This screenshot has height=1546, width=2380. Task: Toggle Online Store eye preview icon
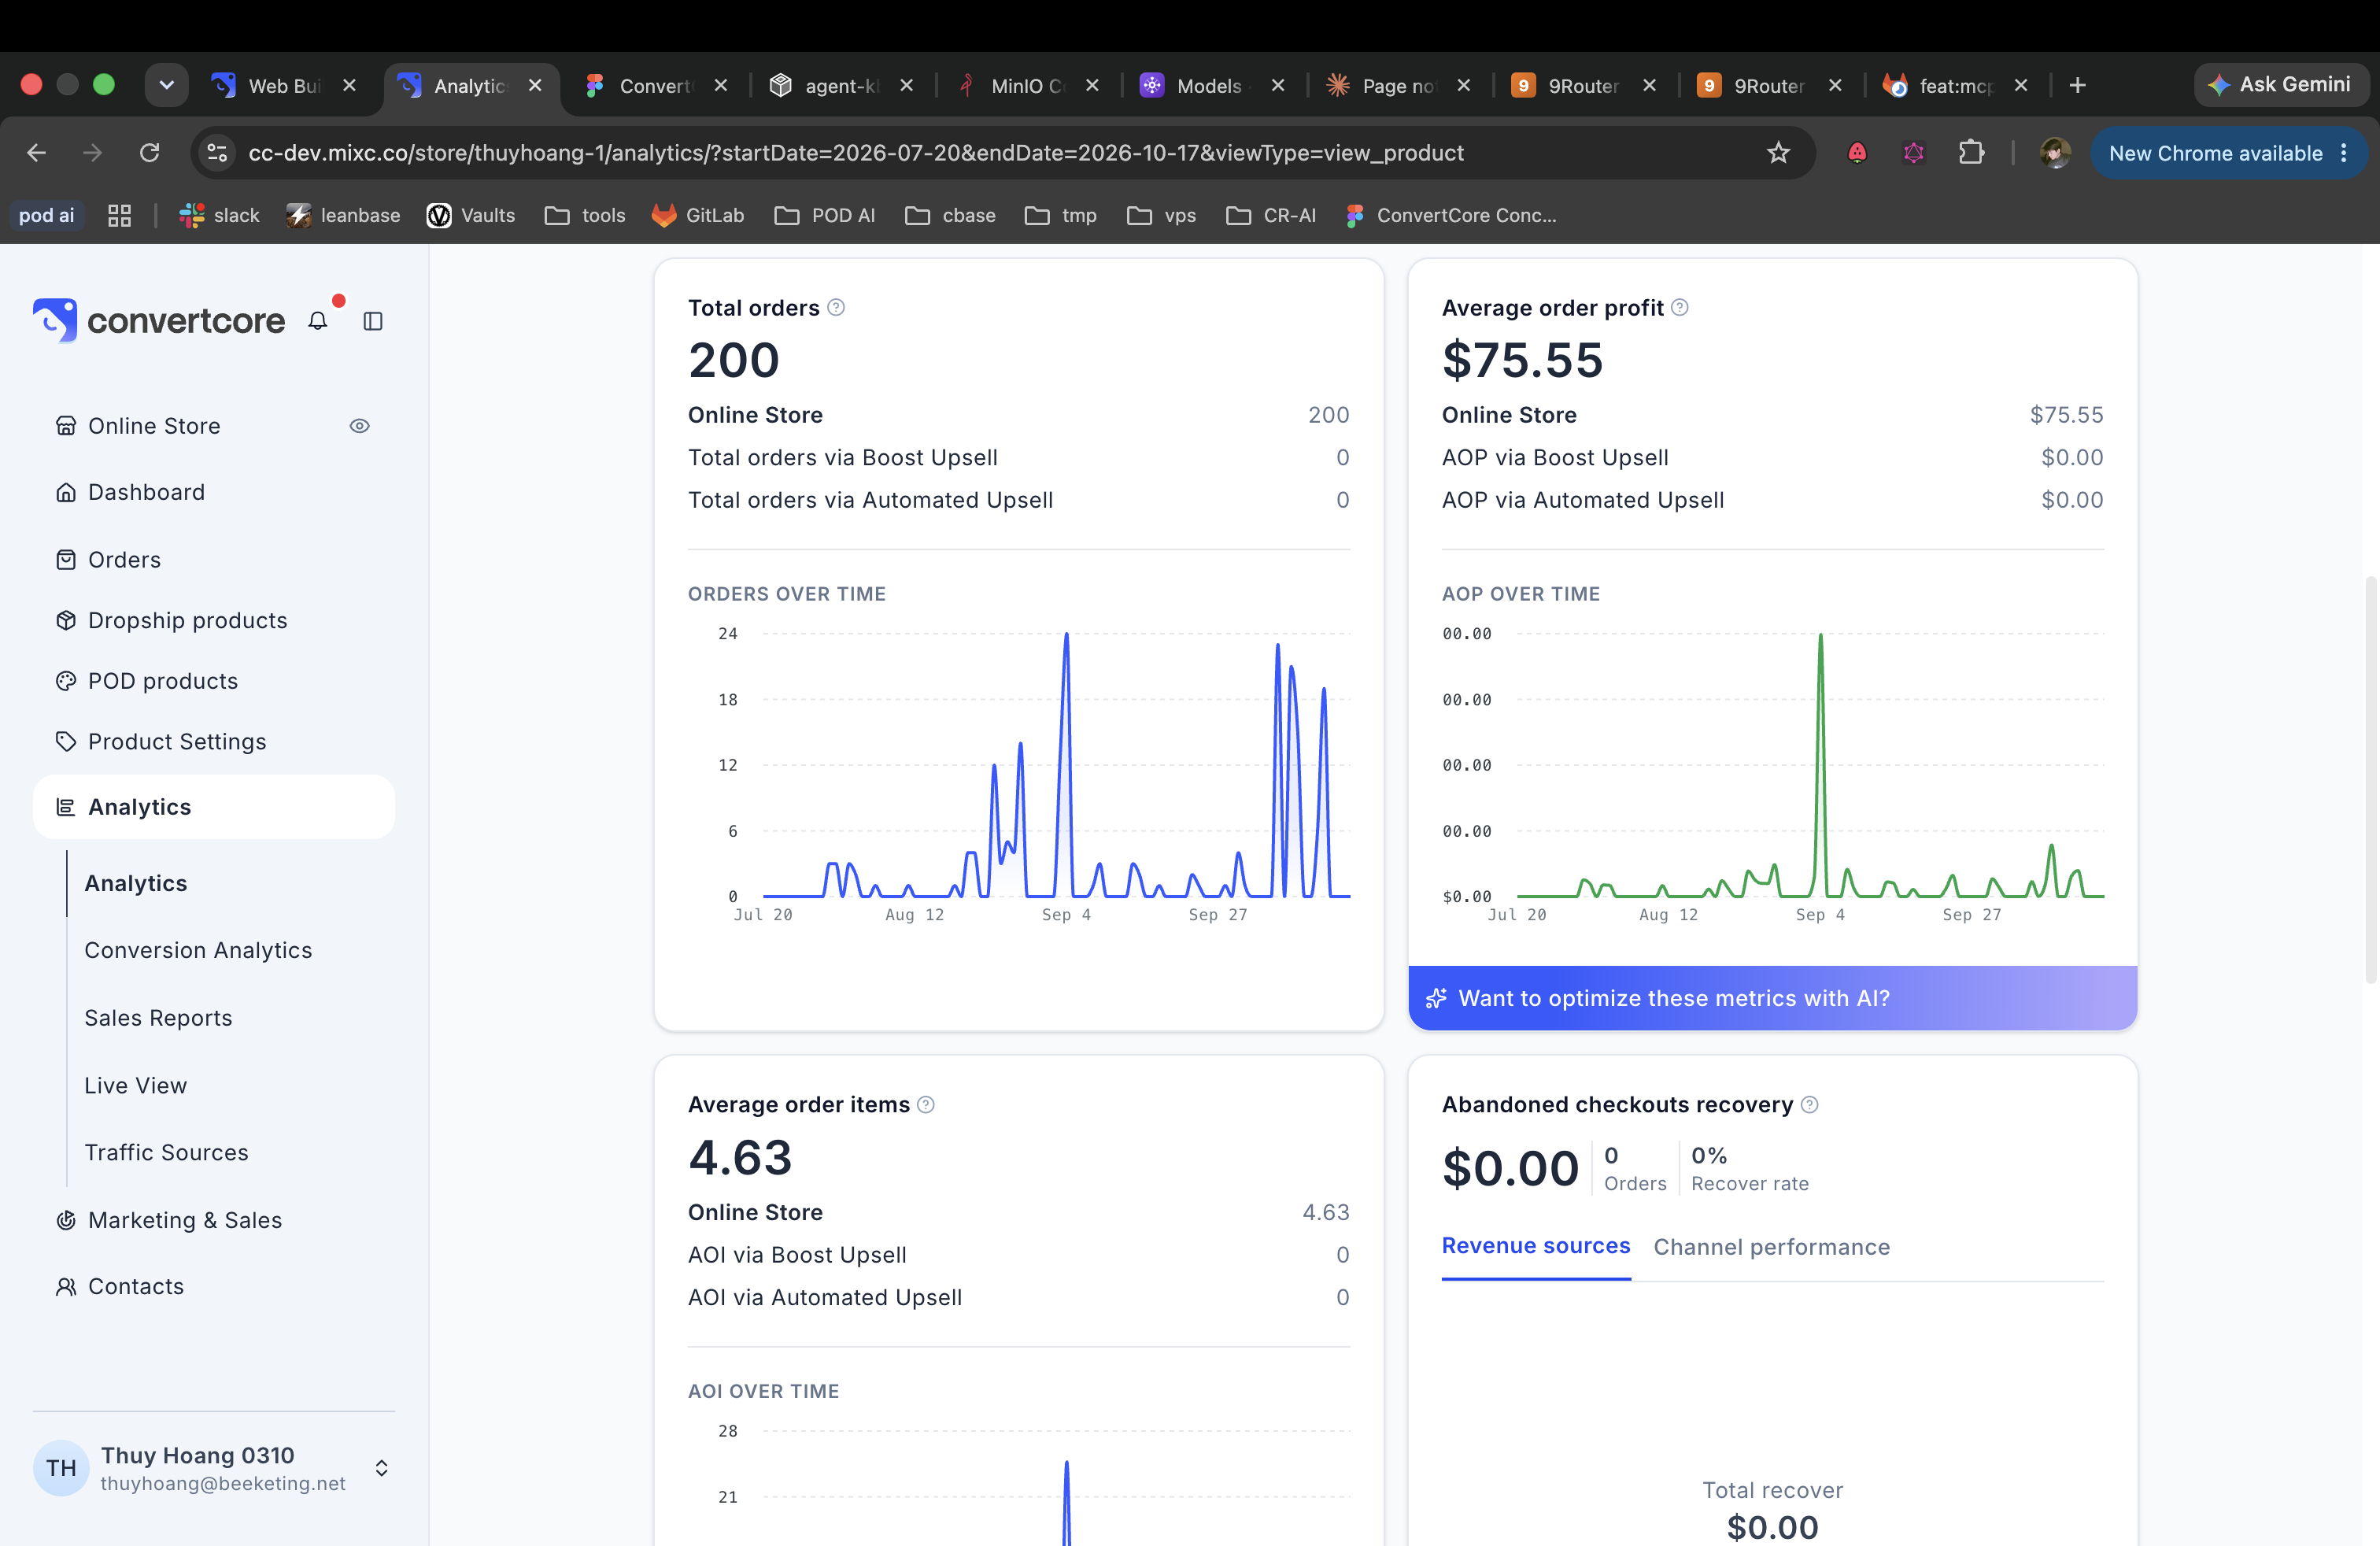click(x=360, y=426)
